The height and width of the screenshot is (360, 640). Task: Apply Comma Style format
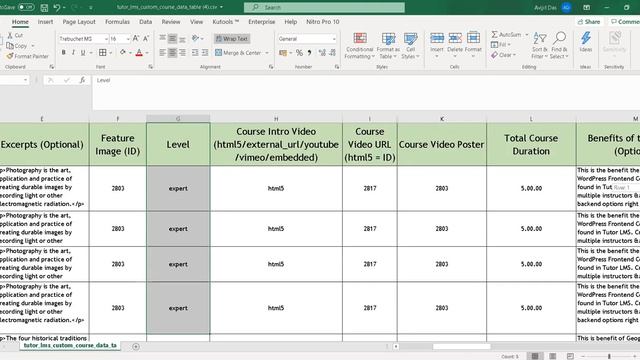tap(309, 53)
